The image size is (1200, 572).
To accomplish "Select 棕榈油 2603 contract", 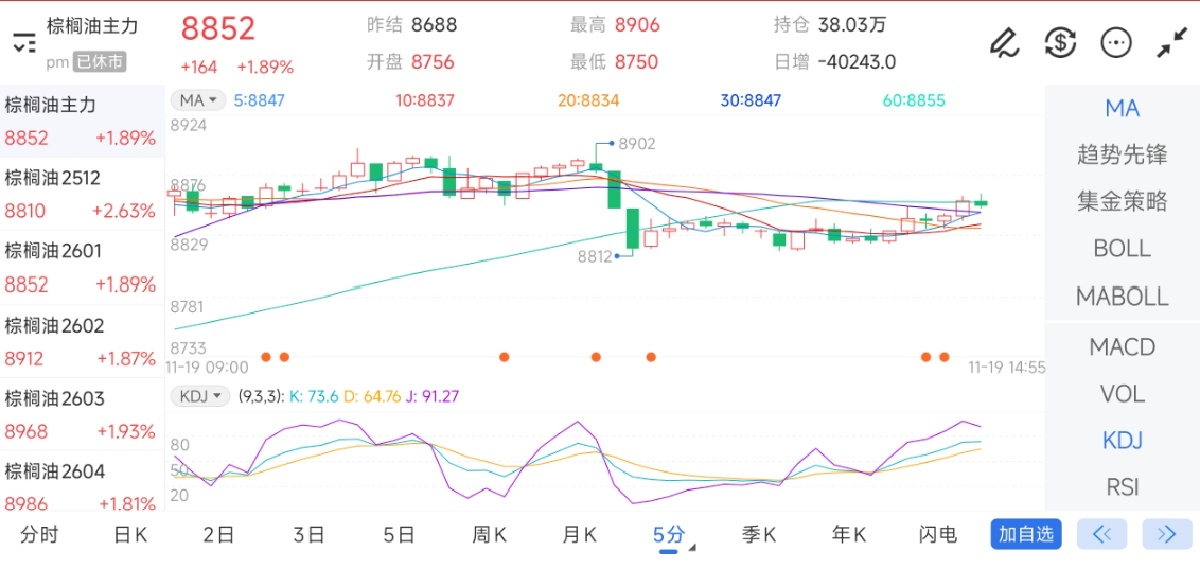I will [82, 415].
